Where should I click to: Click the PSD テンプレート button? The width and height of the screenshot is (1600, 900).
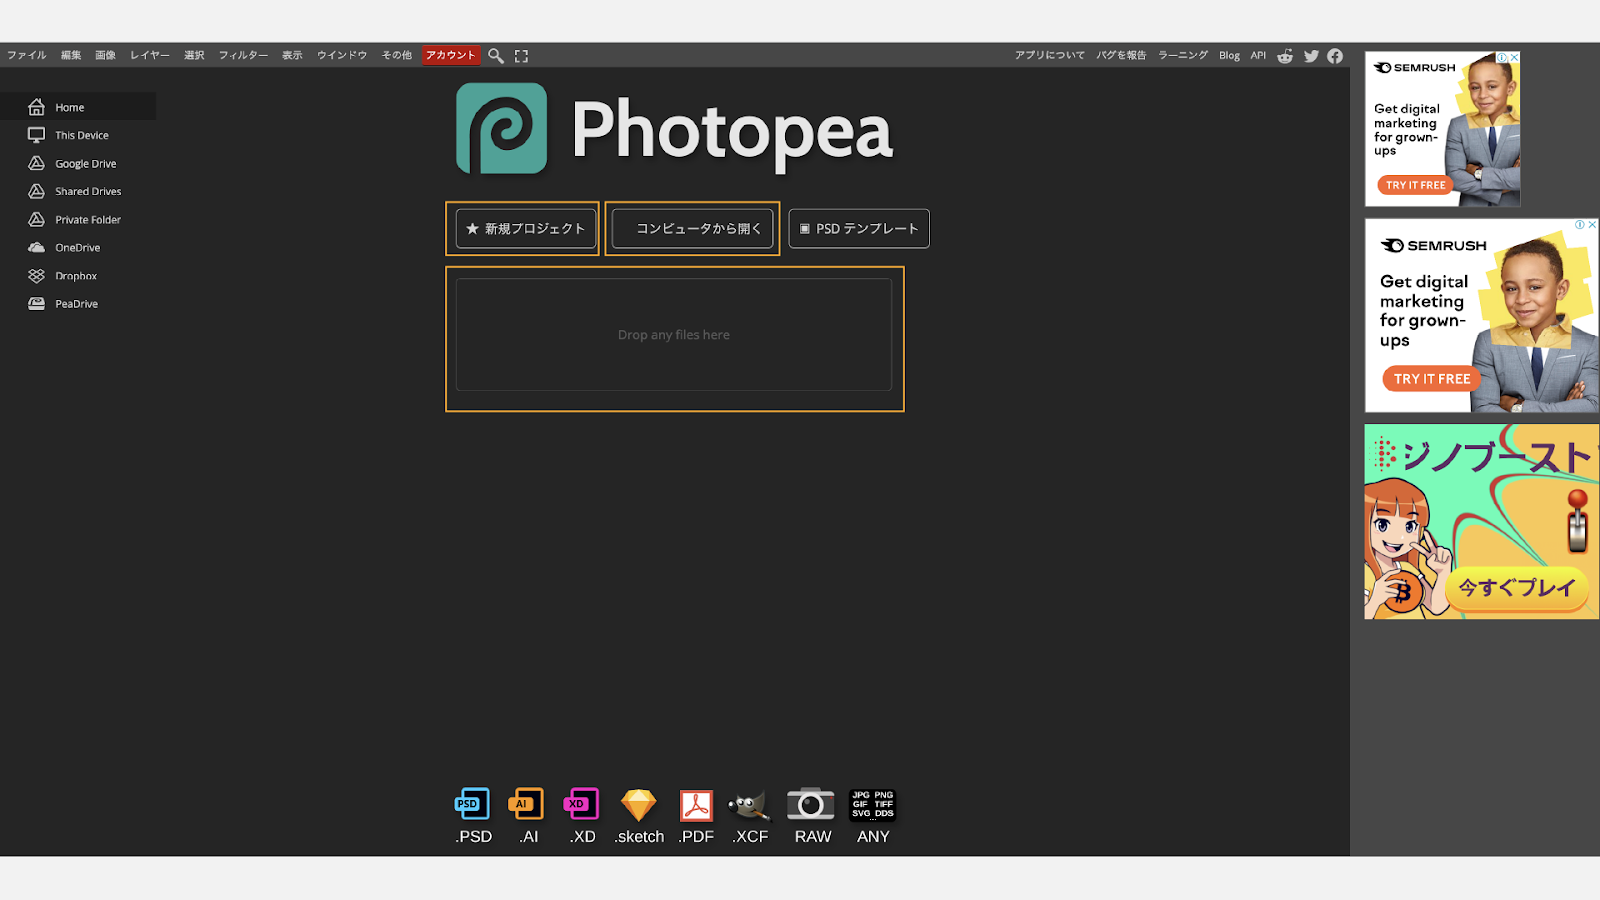tap(859, 228)
